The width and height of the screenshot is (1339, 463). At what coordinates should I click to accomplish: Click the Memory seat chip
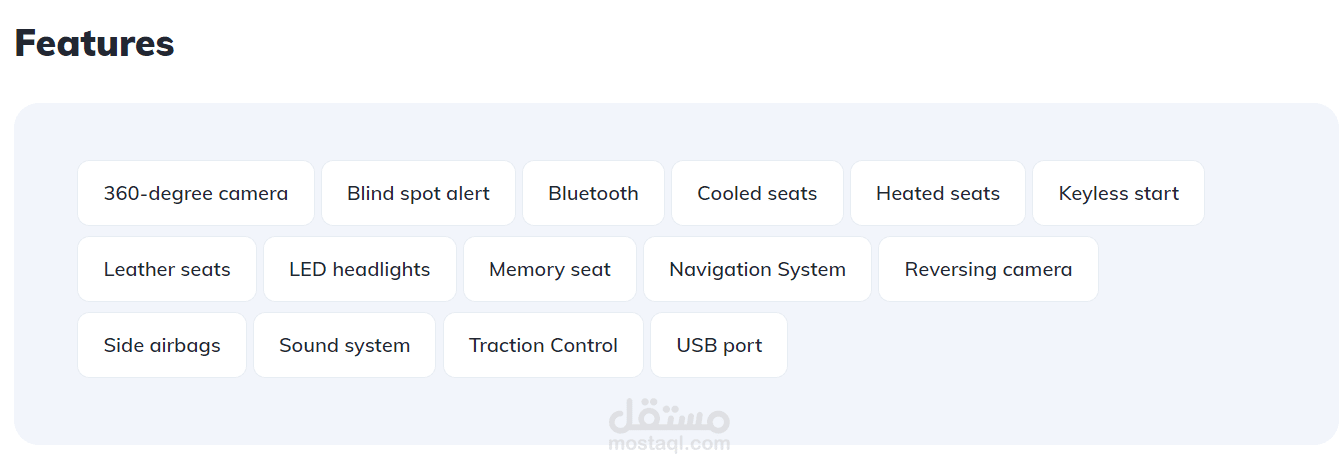click(549, 269)
